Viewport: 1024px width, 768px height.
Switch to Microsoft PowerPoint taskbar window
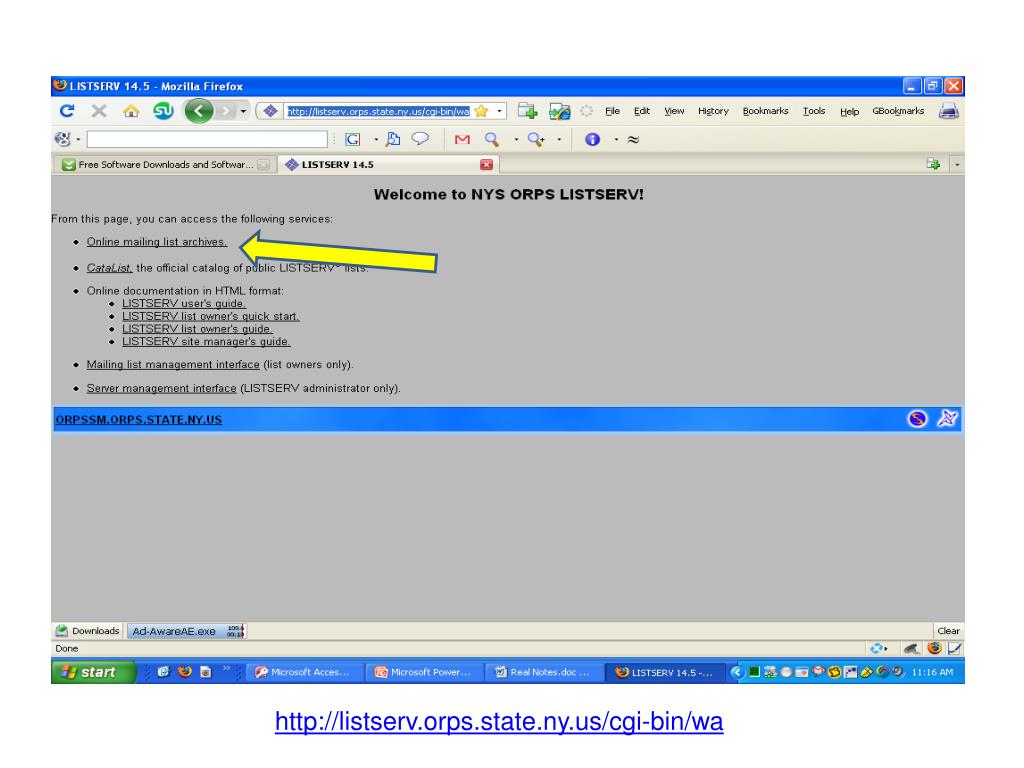tap(425, 672)
